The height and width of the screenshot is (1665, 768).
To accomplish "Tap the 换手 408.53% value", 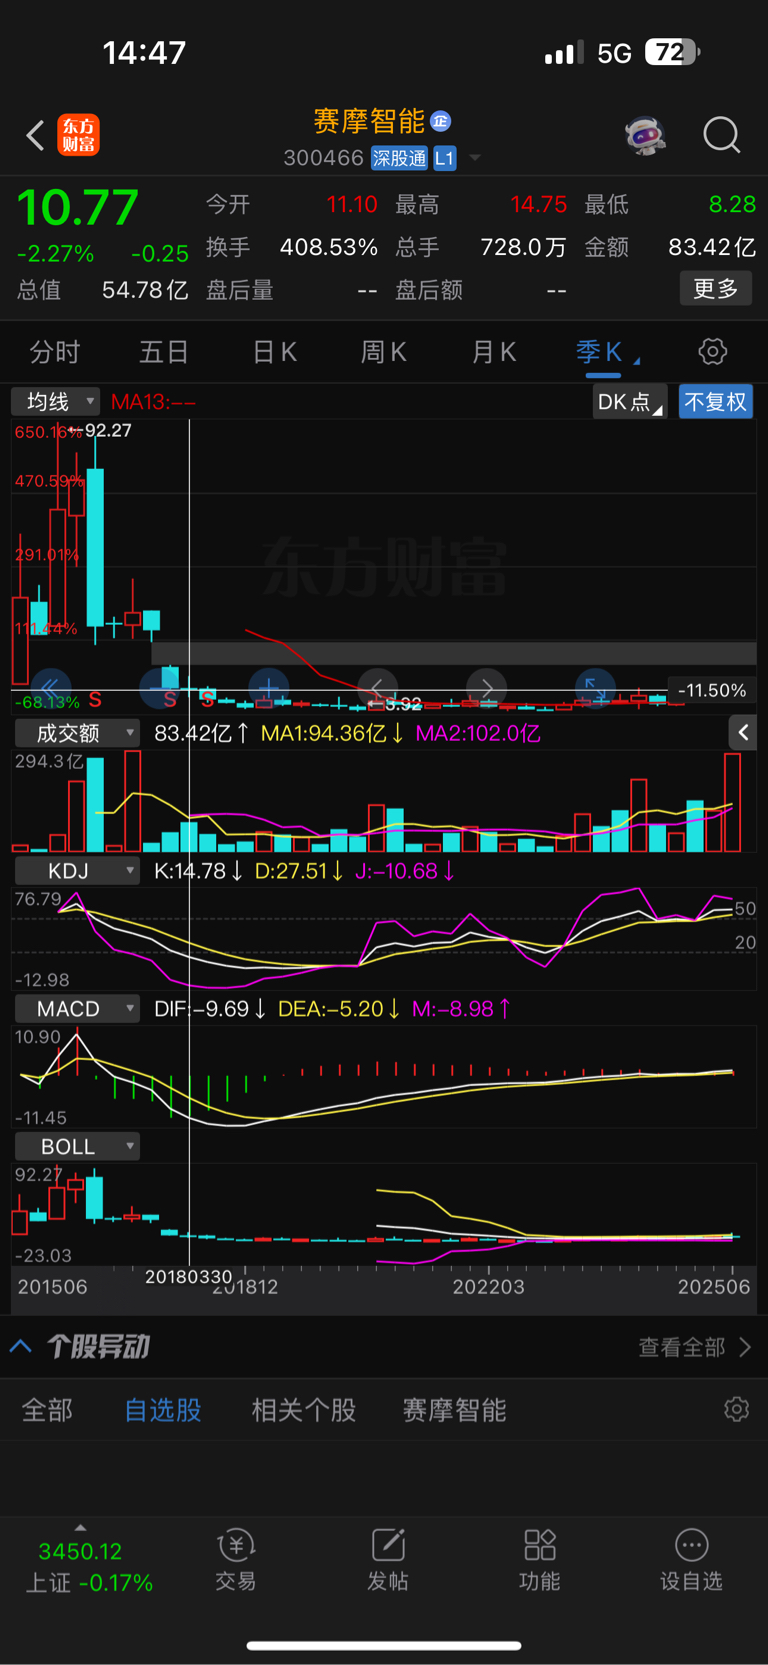I will tap(329, 247).
